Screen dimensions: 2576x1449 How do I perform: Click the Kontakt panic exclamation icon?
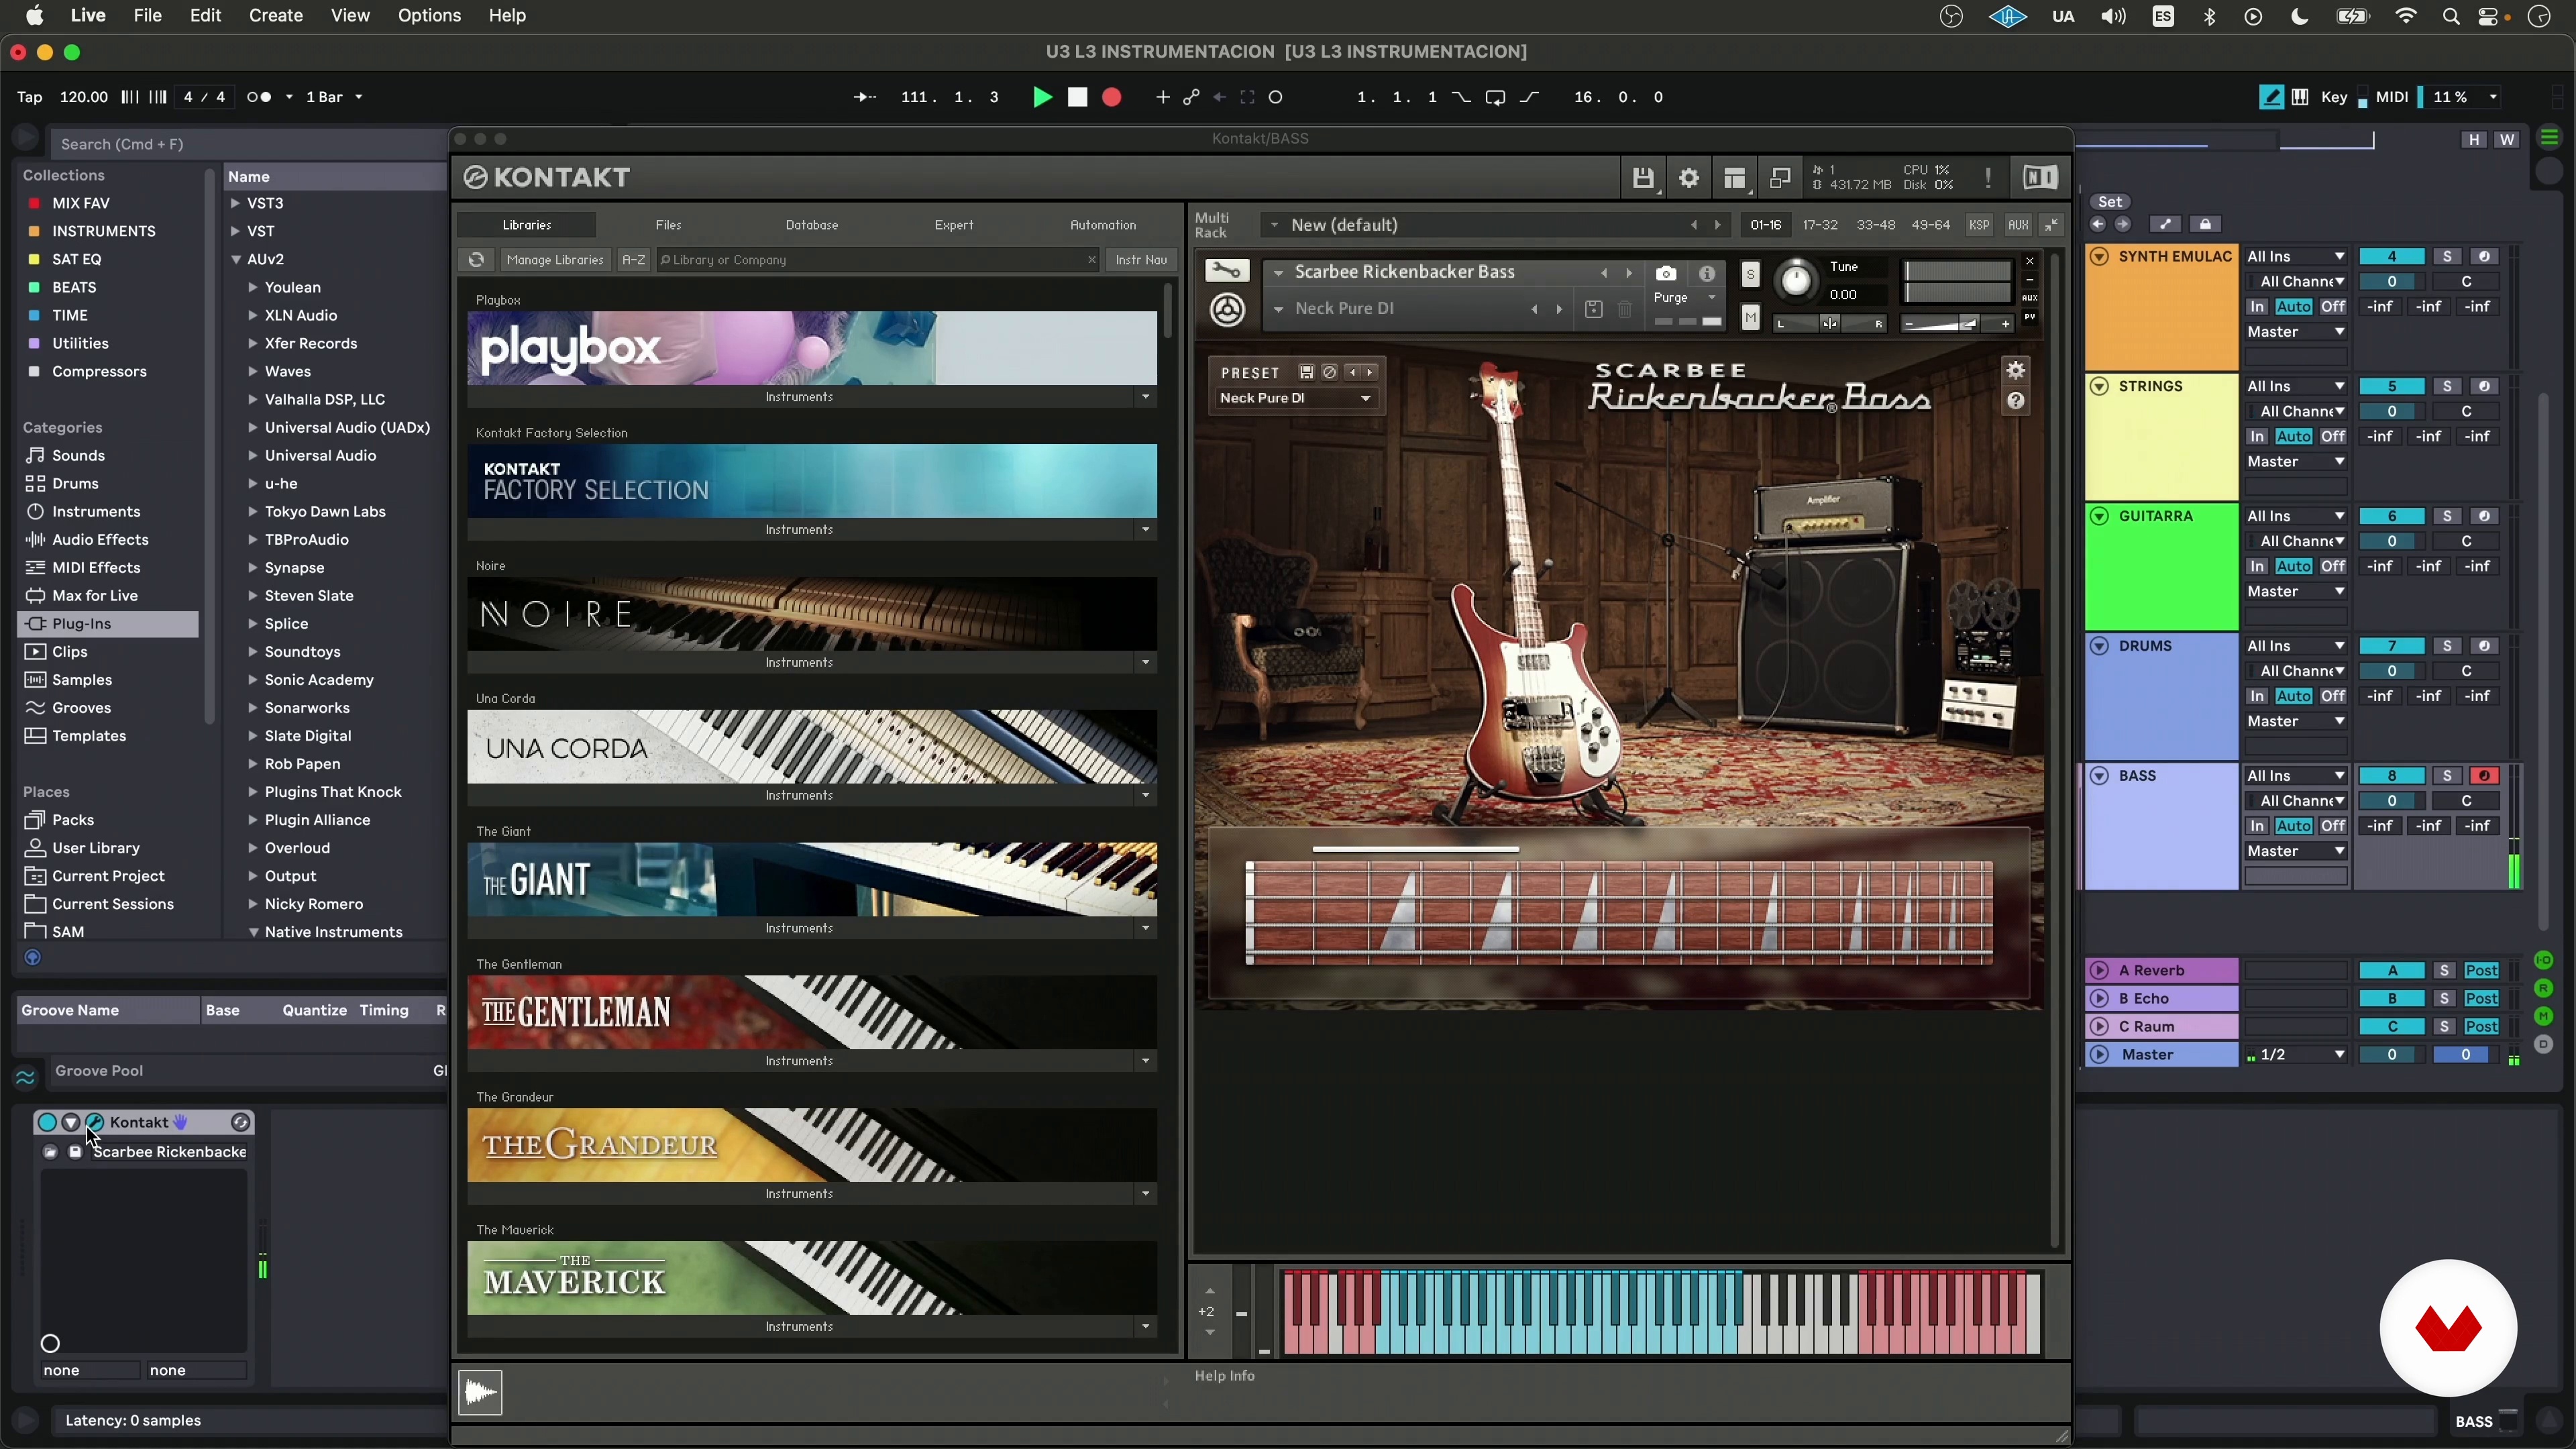click(1988, 178)
